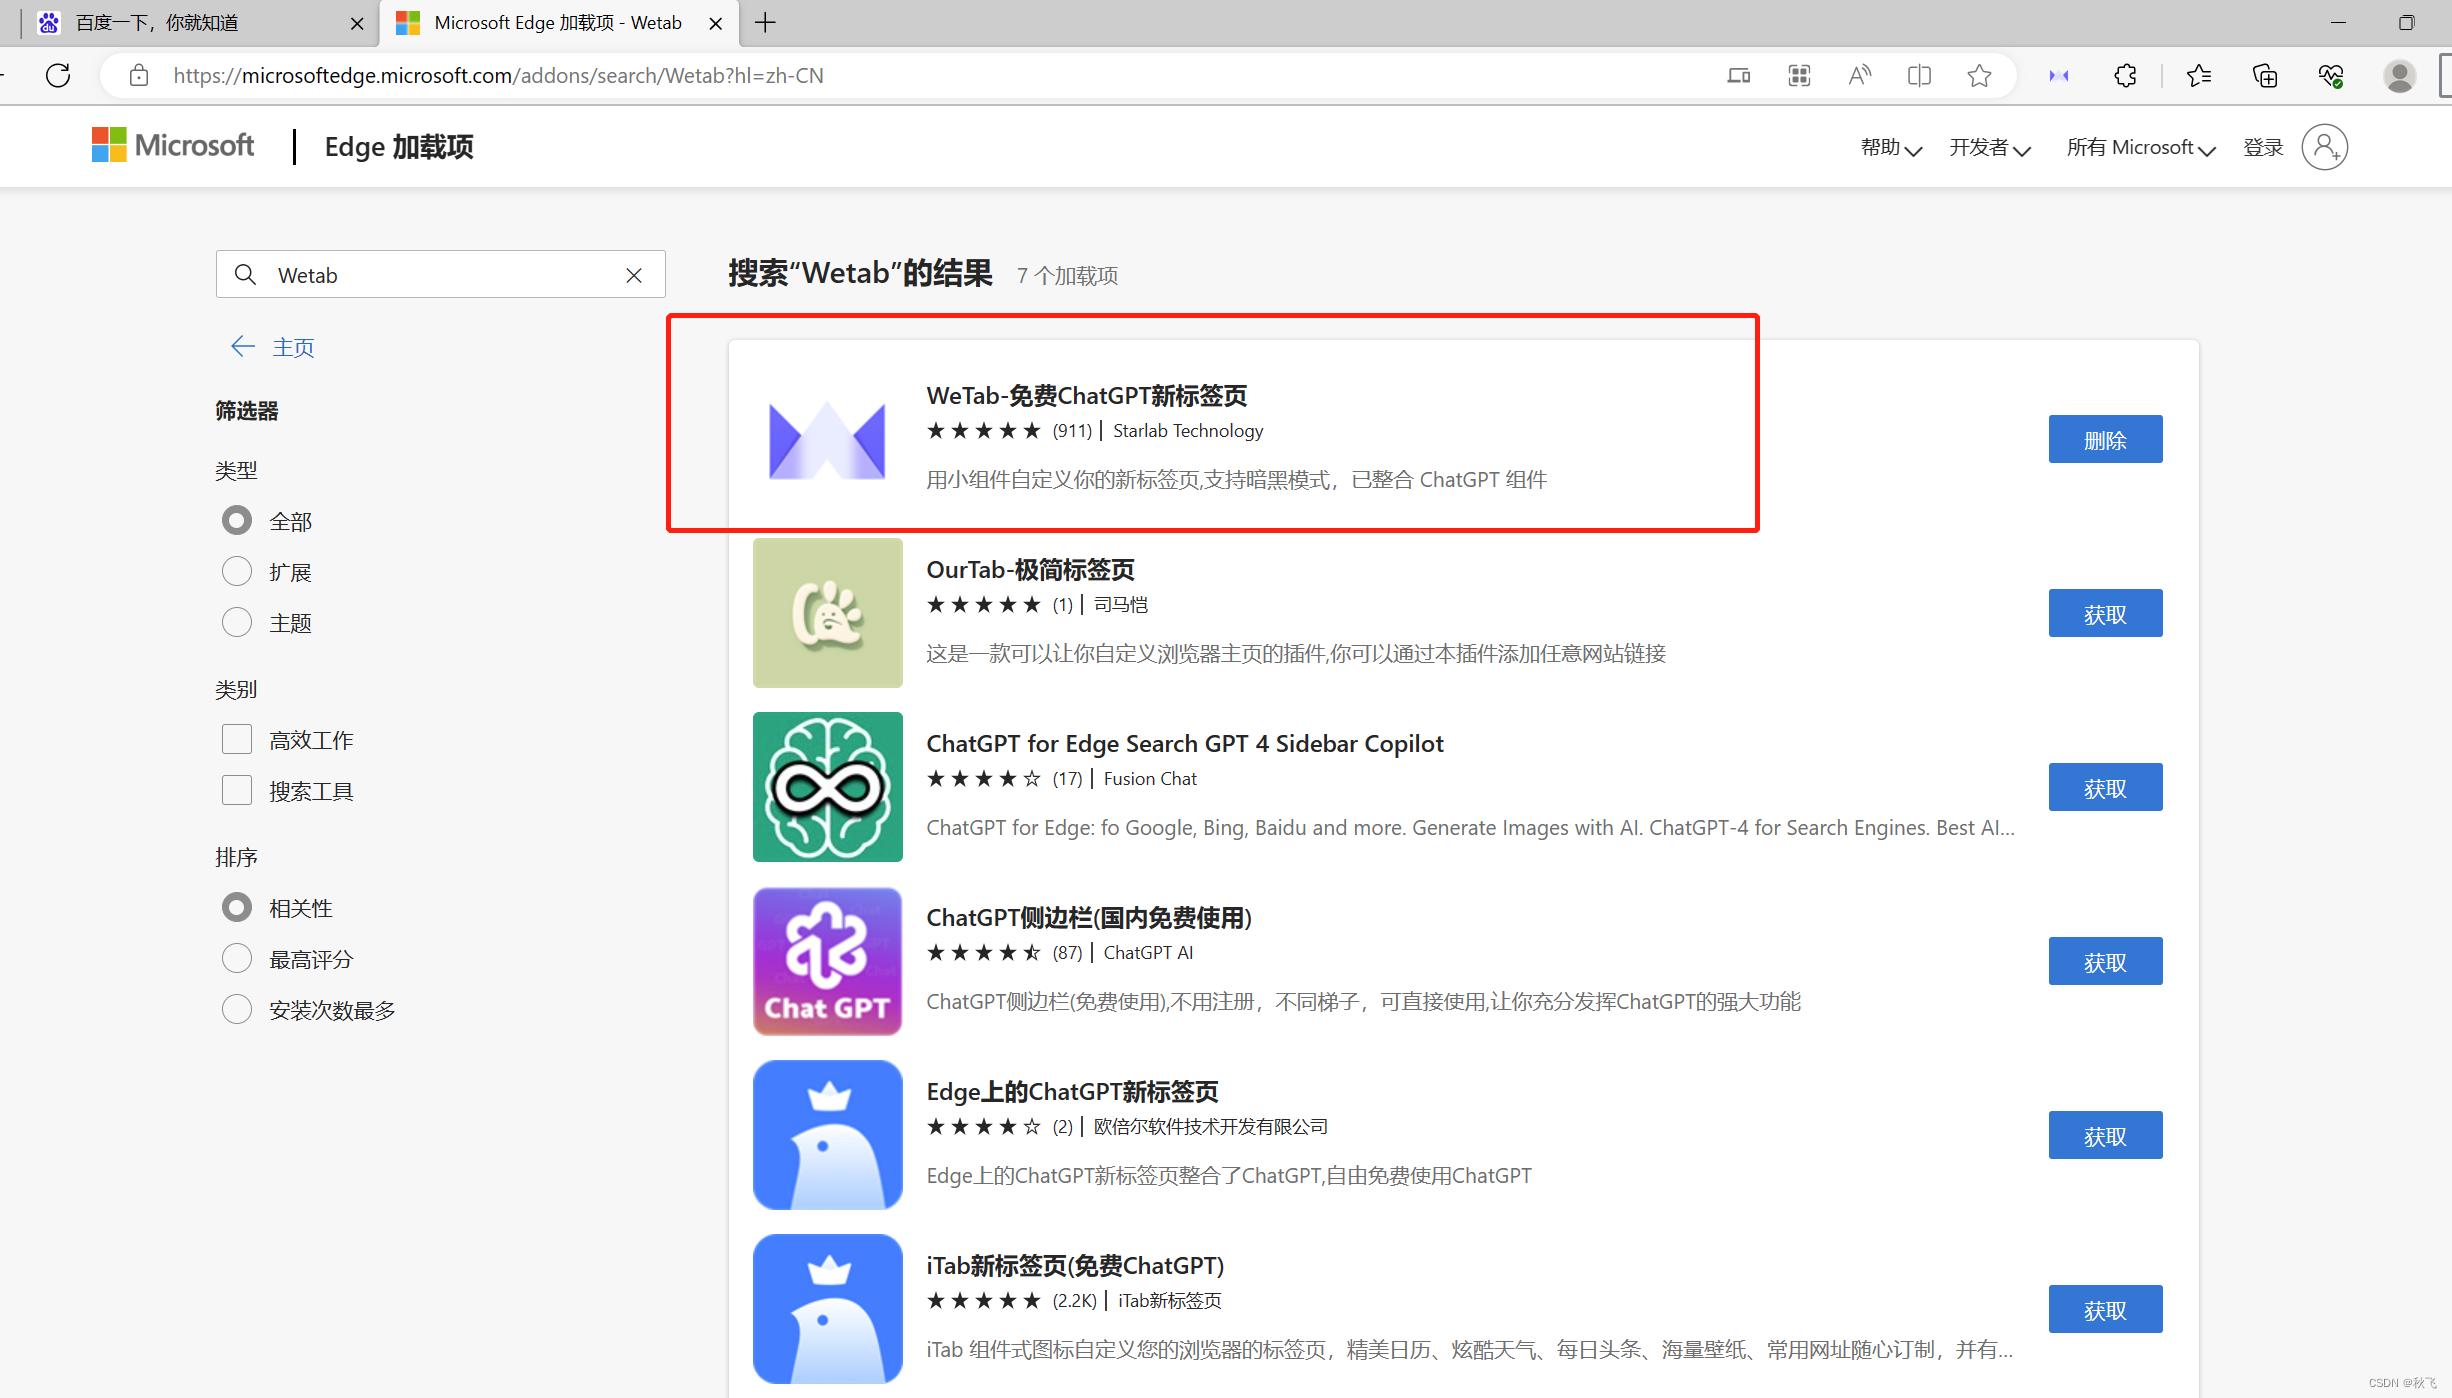Check the 高效工作 category checkbox

(x=237, y=739)
